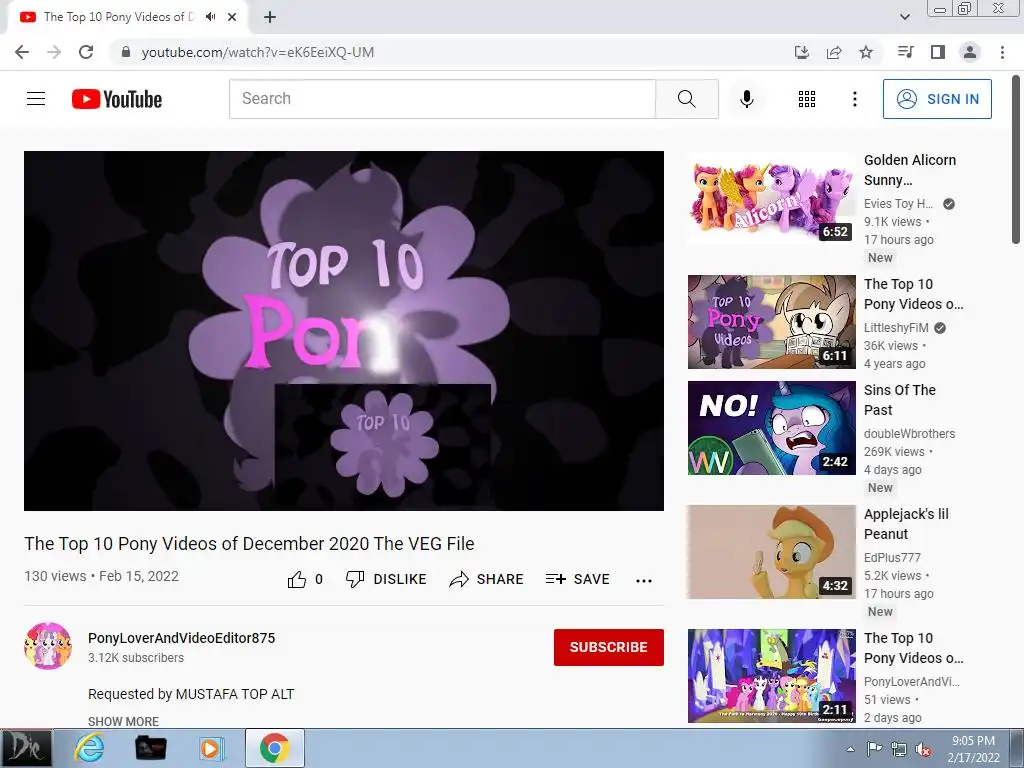Open Chrome profile menu
This screenshot has width=1024, height=768.
point(970,52)
